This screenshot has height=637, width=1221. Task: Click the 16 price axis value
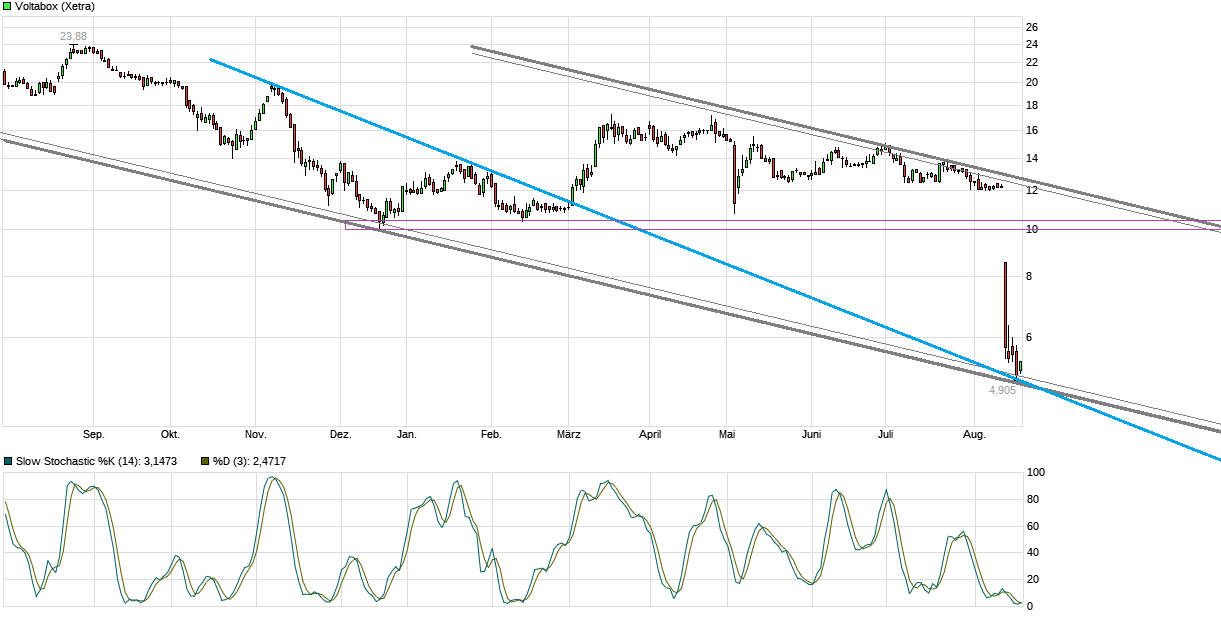(x=1033, y=130)
